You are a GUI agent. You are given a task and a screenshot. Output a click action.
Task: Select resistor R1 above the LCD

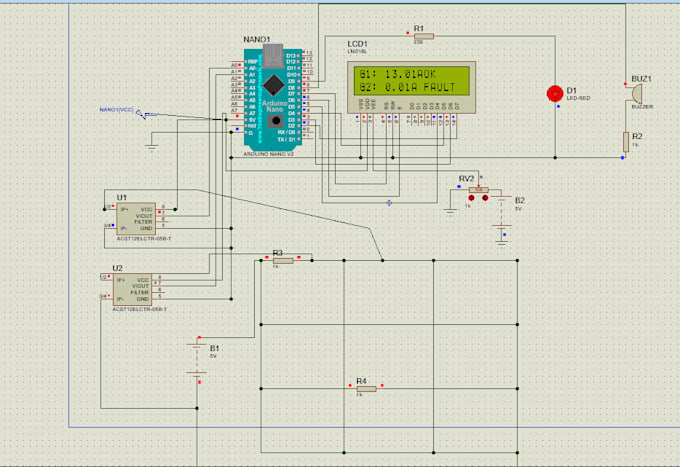(x=424, y=36)
